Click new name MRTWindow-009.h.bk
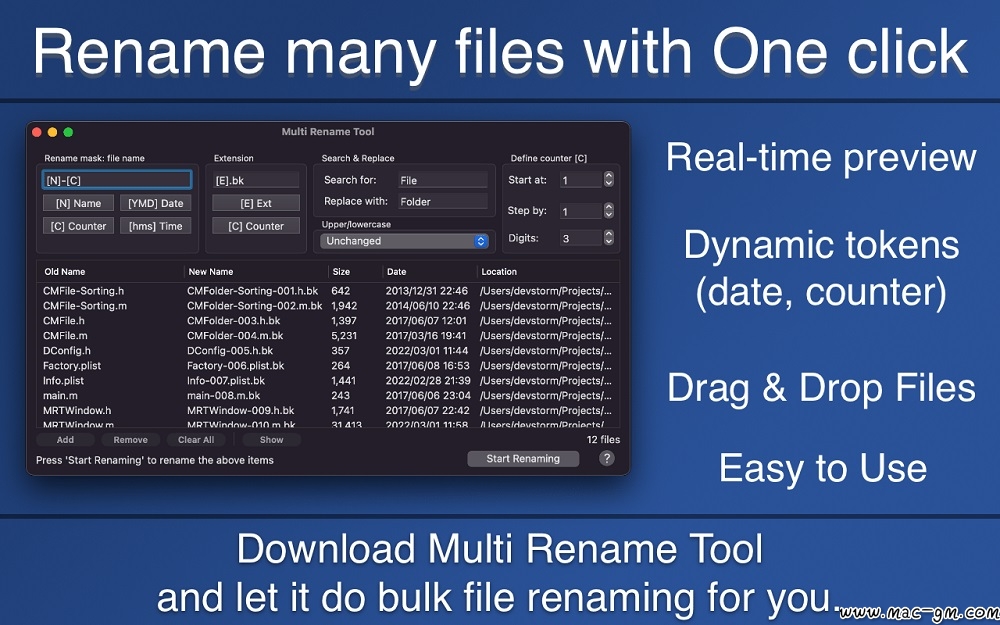 240,411
